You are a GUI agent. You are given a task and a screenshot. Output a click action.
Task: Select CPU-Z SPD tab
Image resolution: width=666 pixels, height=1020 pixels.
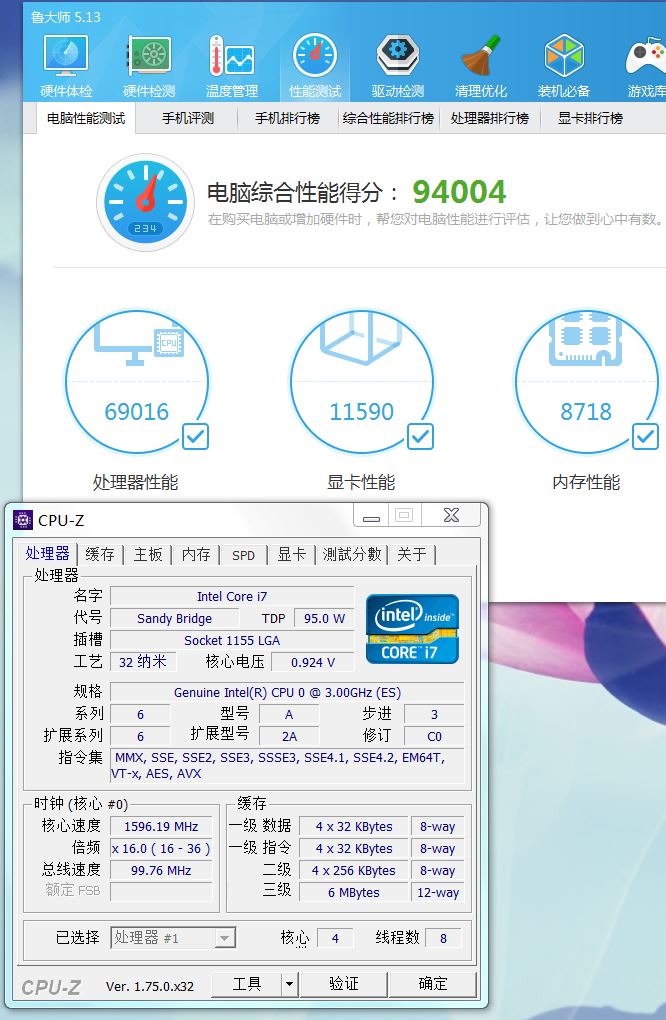tap(244, 555)
